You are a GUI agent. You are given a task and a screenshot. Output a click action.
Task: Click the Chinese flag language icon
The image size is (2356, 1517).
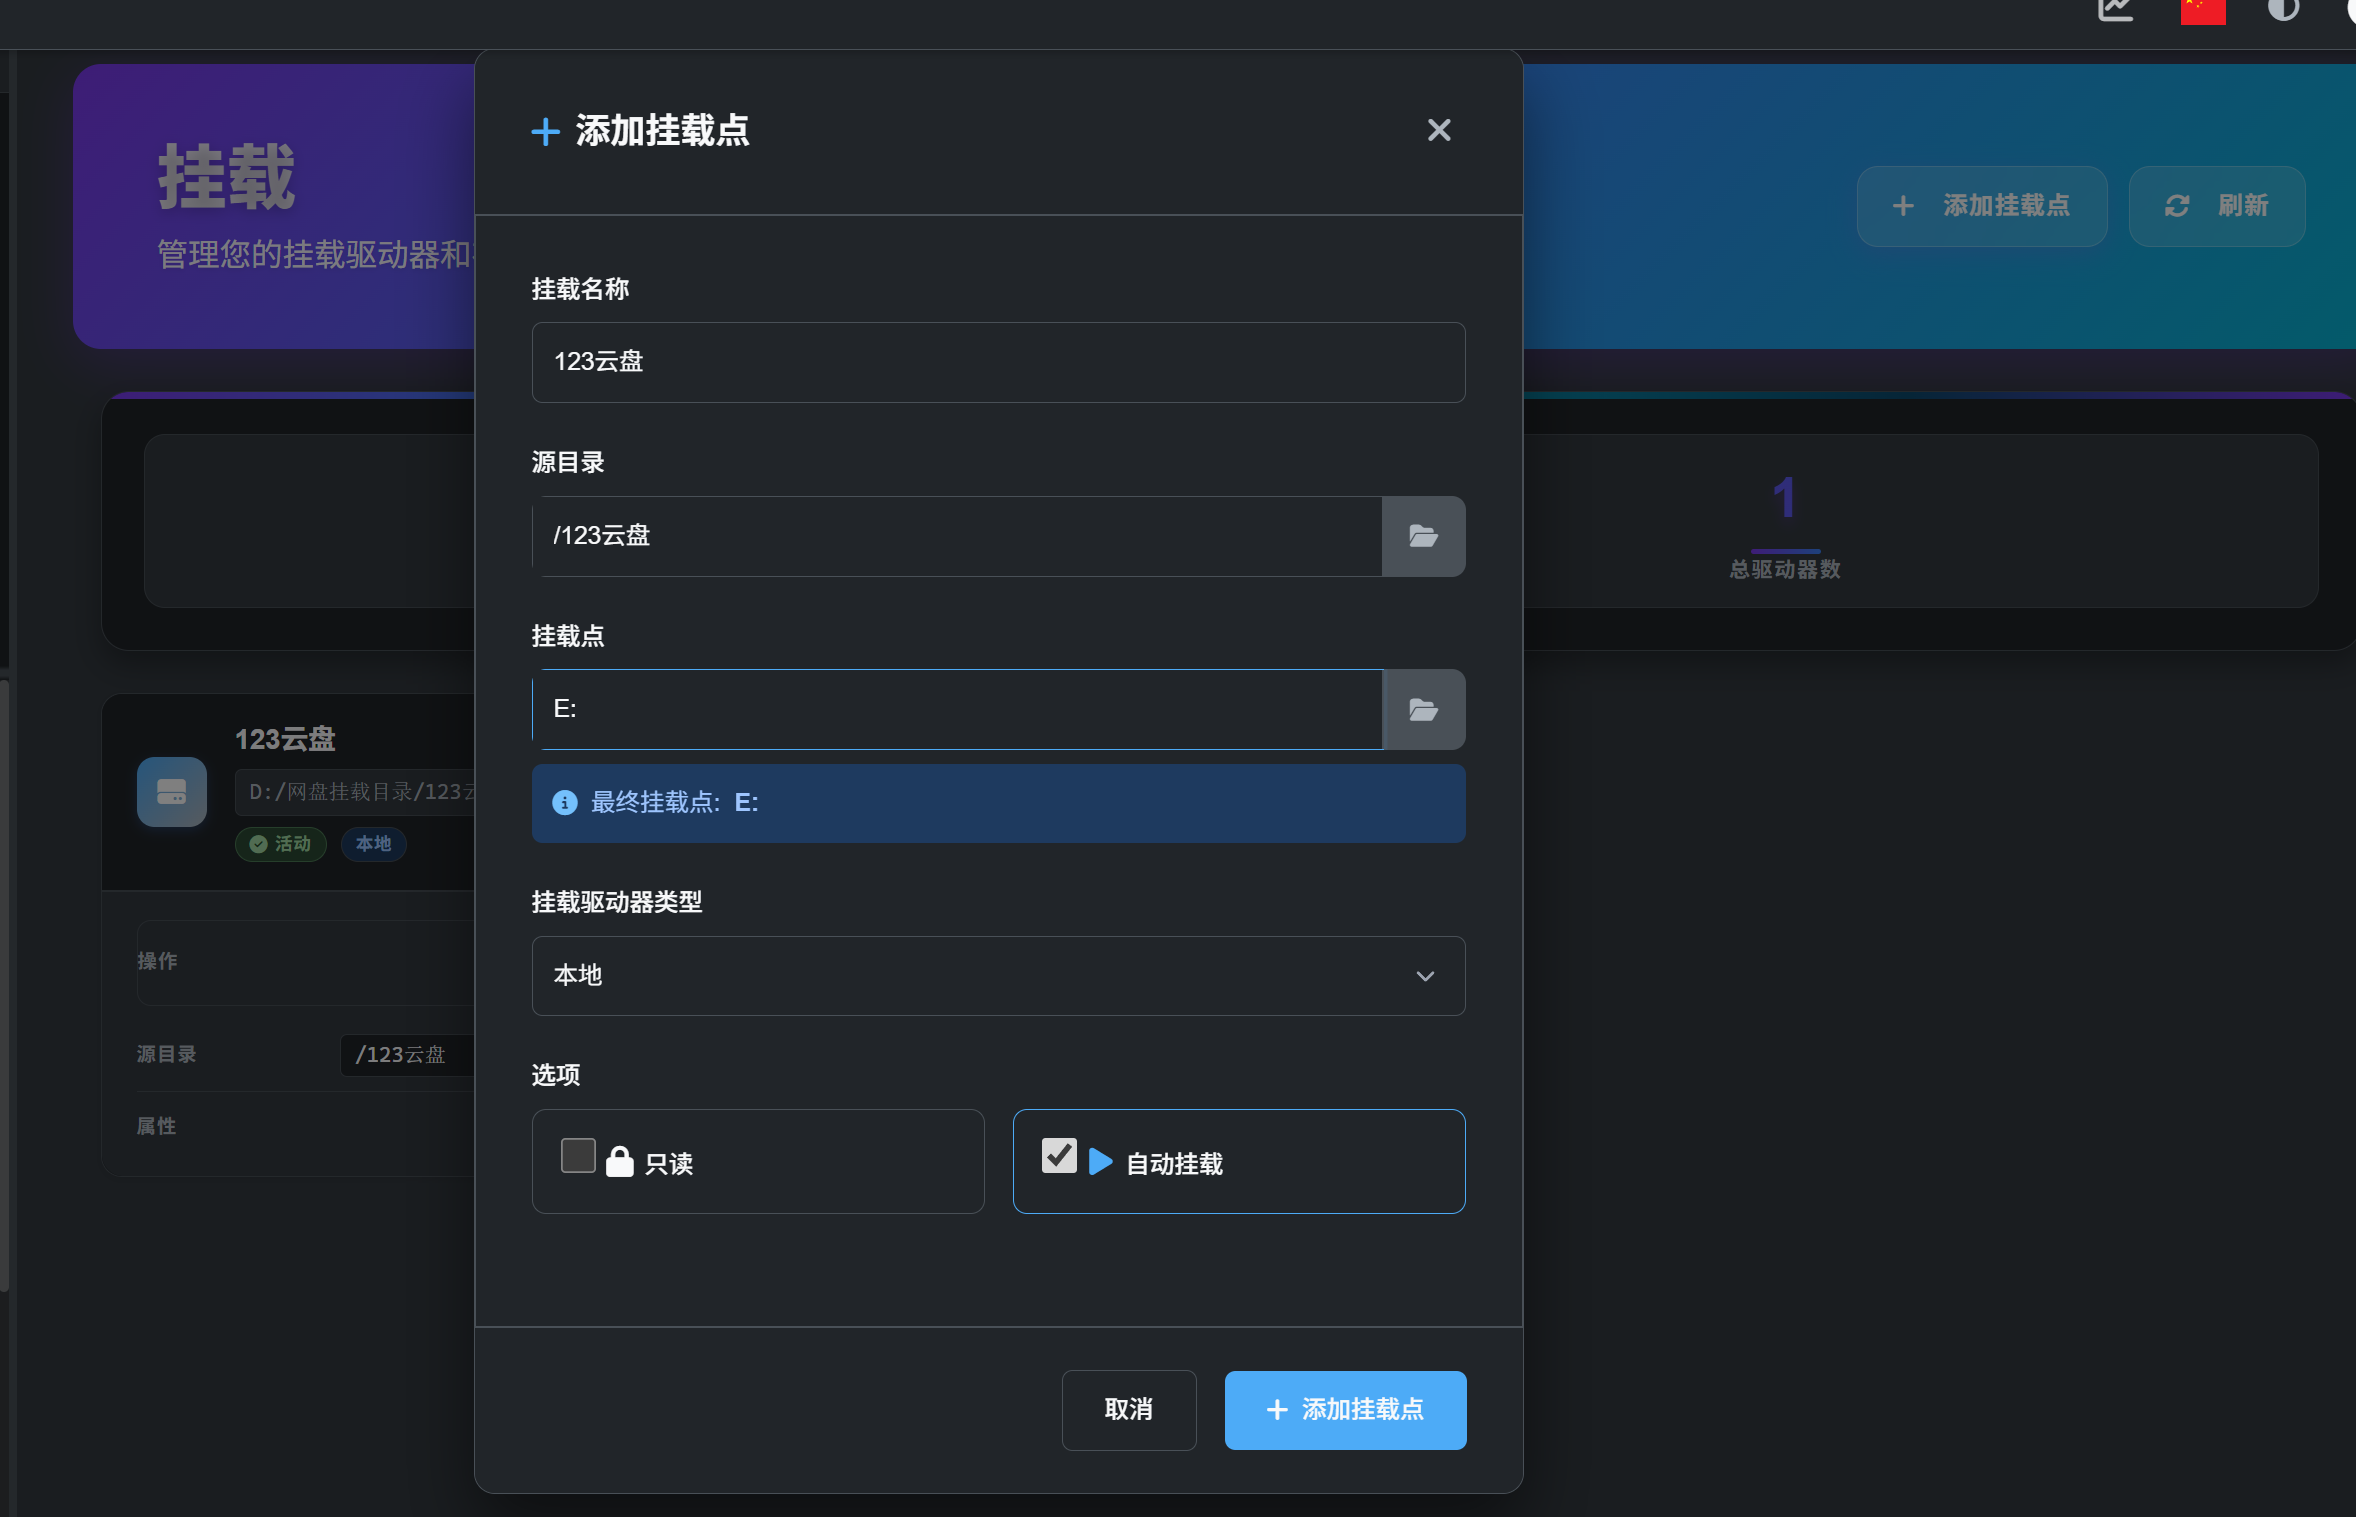(x=2202, y=11)
